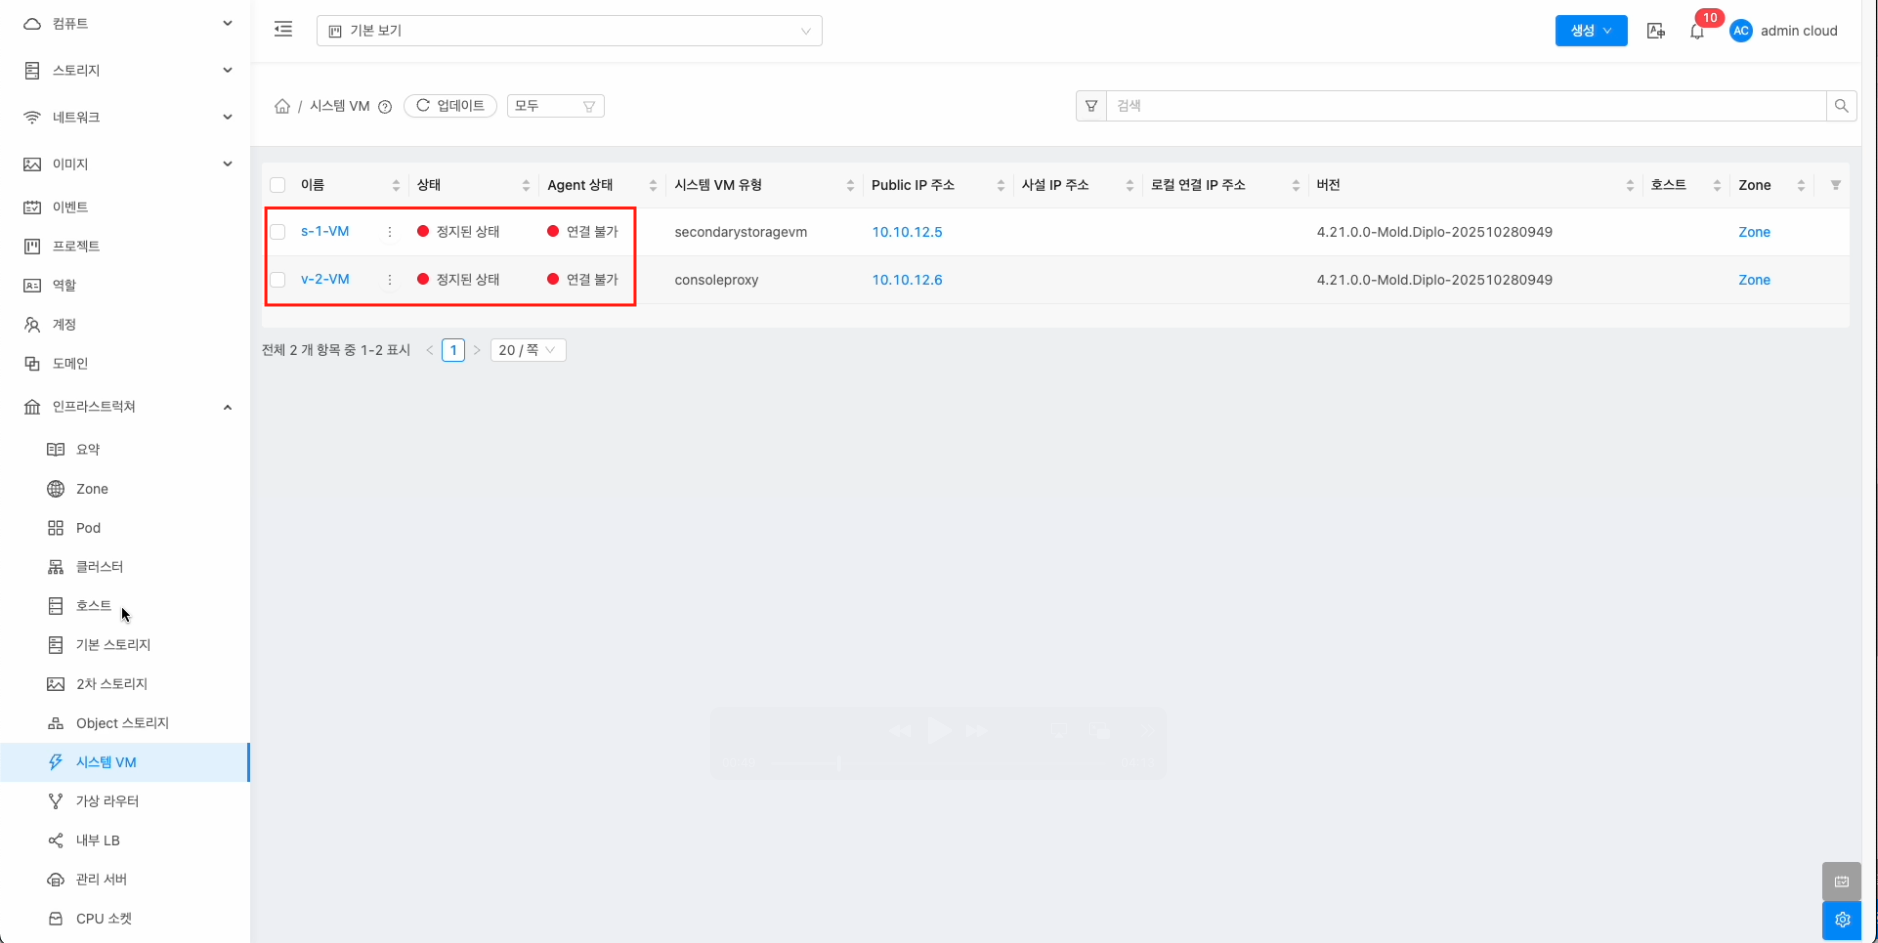The width and height of the screenshot is (1878, 943).
Task: Click the 업데이트 refresh button
Action: pos(450,106)
